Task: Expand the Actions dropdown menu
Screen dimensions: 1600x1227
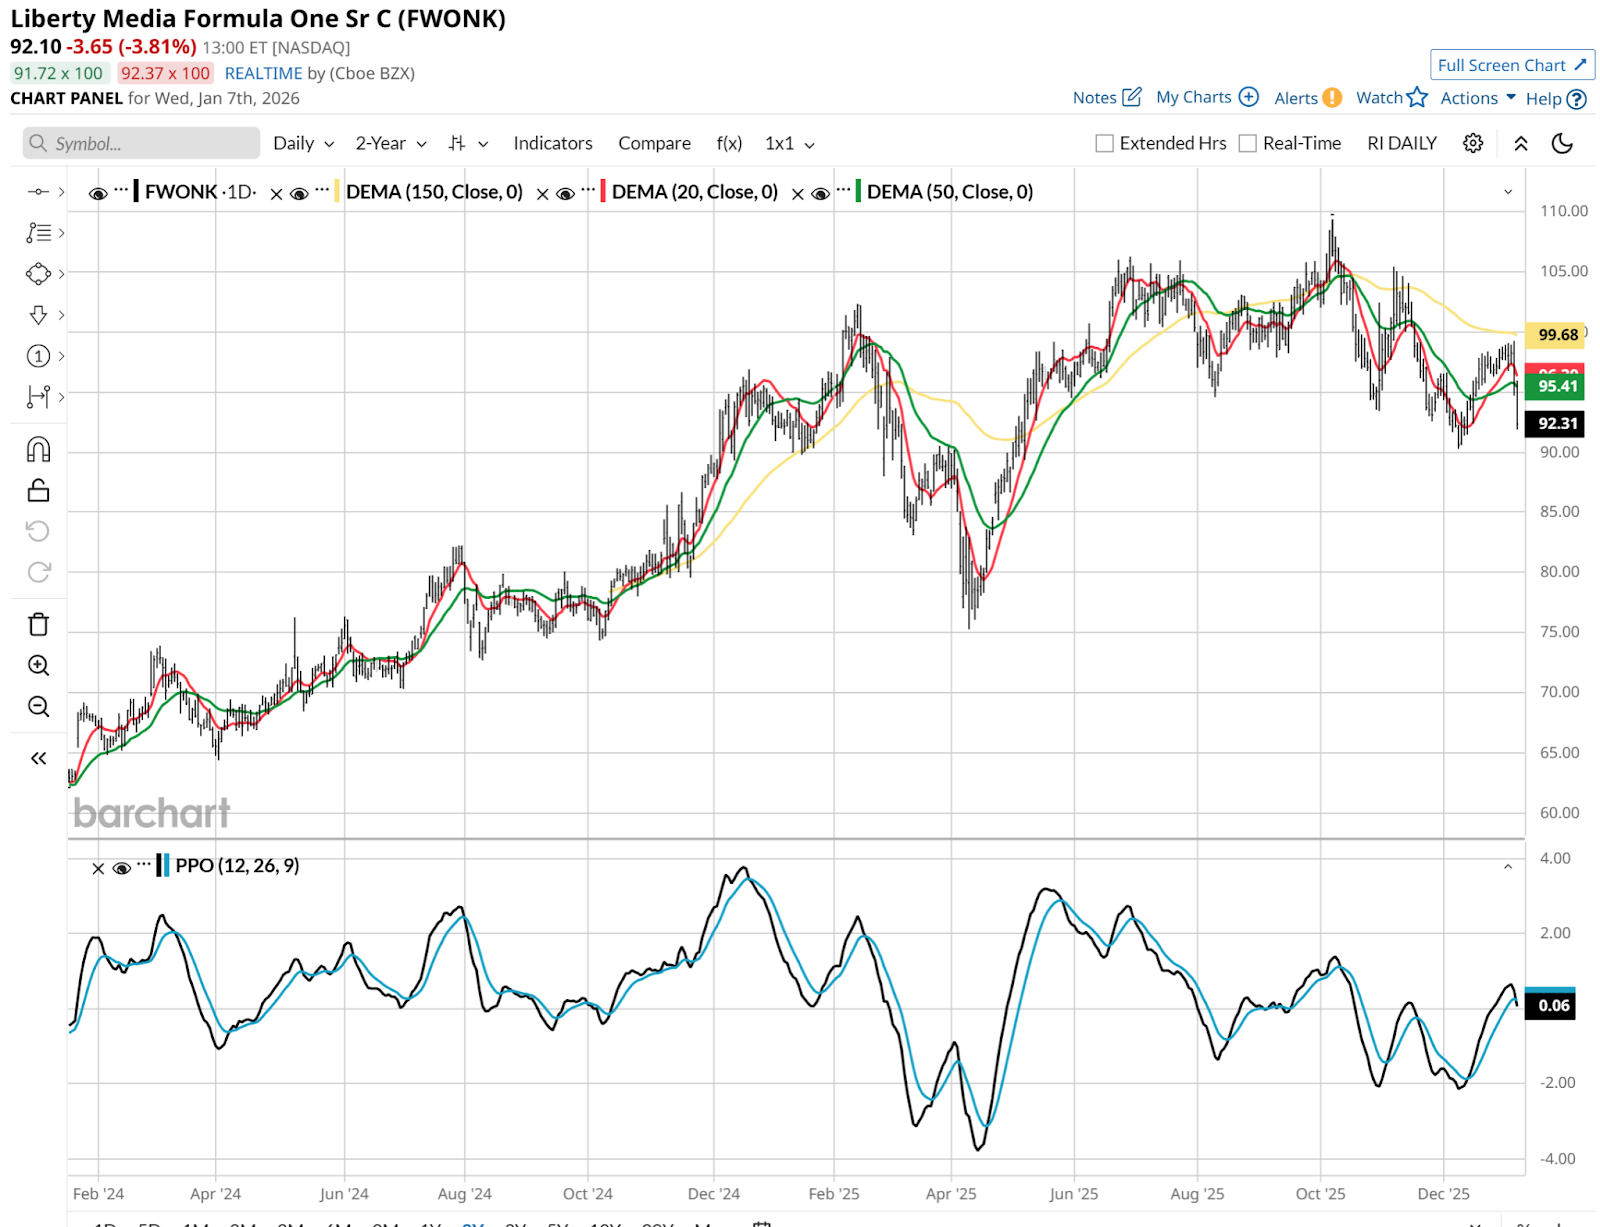Action: click(x=1477, y=98)
